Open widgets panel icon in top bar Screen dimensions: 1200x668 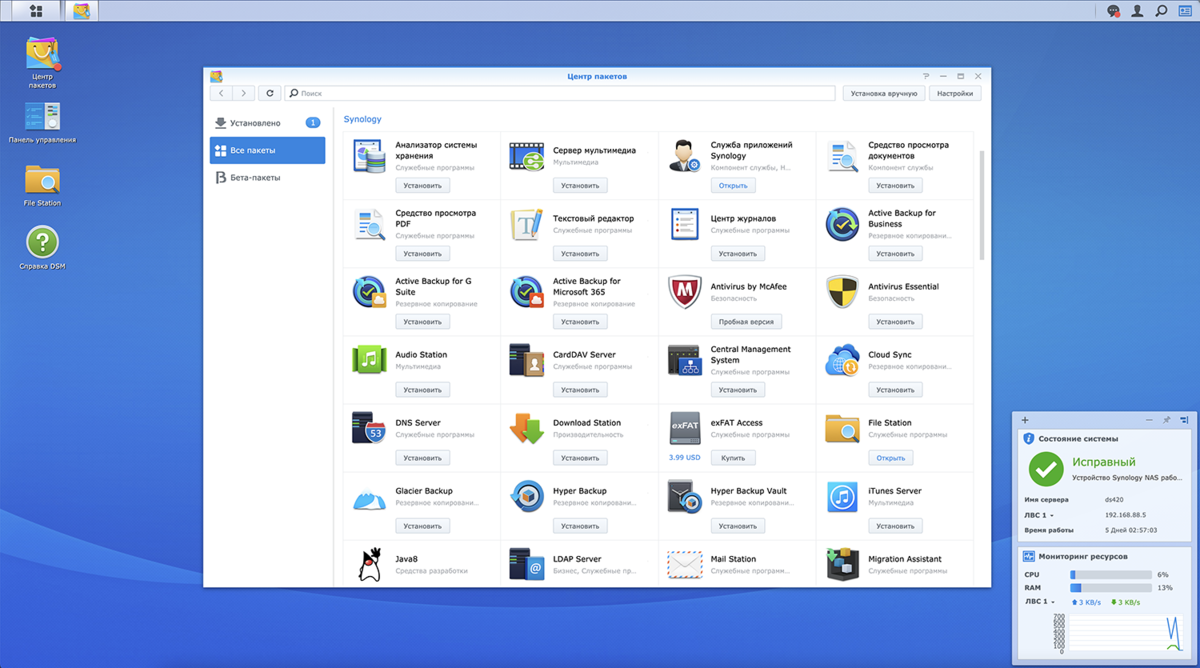1185,11
